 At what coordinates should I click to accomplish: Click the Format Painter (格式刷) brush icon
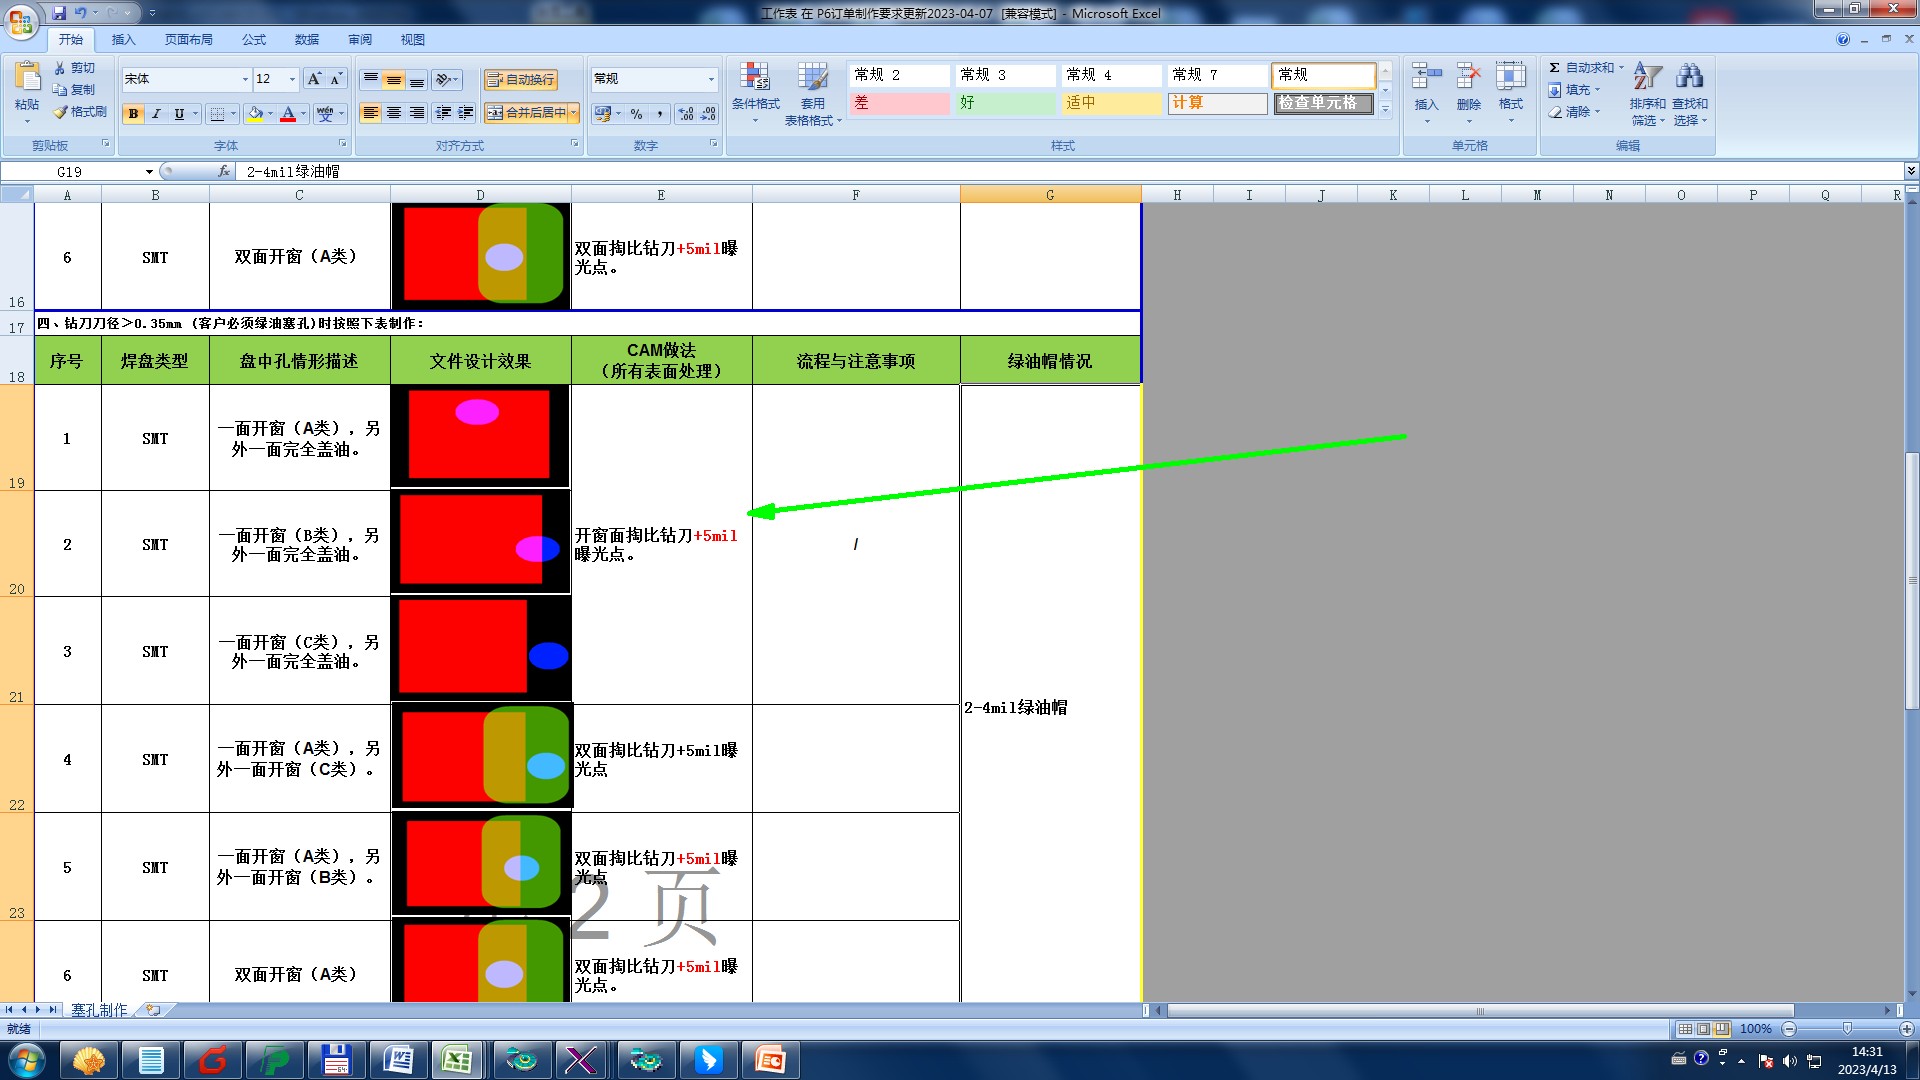pyautogui.click(x=61, y=112)
